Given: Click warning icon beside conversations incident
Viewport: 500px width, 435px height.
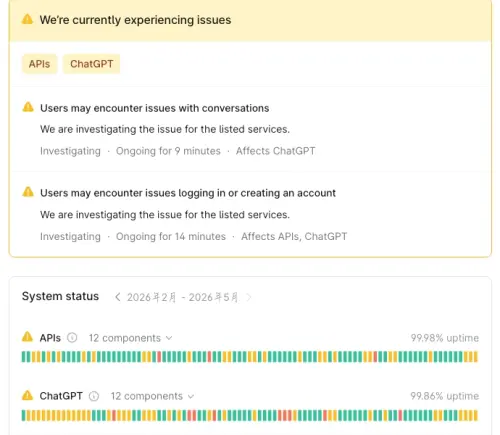Looking at the screenshot, I should pyautogui.click(x=28, y=107).
